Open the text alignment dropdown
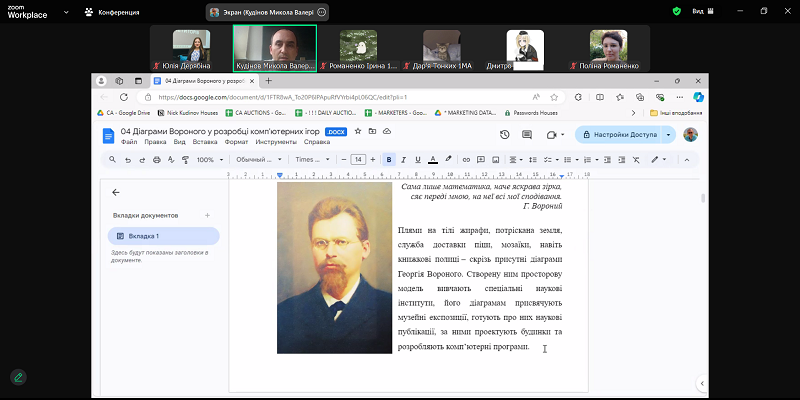Viewport: 800px width, 400px height. tap(516, 160)
